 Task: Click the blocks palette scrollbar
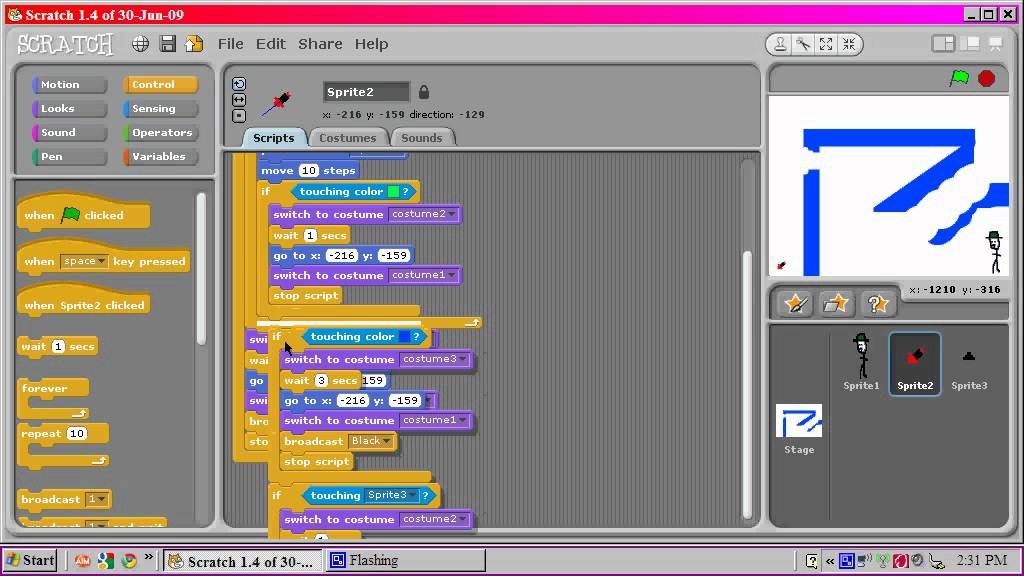(201, 268)
